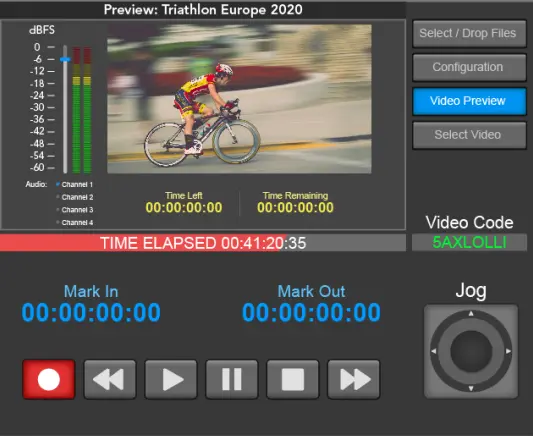Click the Preview: Triathlon Europe 2020 title
The height and width of the screenshot is (436, 533).
pyautogui.click(x=203, y=10)
